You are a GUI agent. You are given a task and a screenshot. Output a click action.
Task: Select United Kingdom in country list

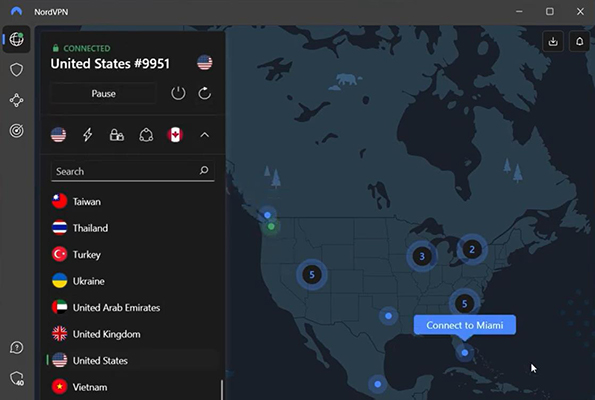(x=132, y=334)
